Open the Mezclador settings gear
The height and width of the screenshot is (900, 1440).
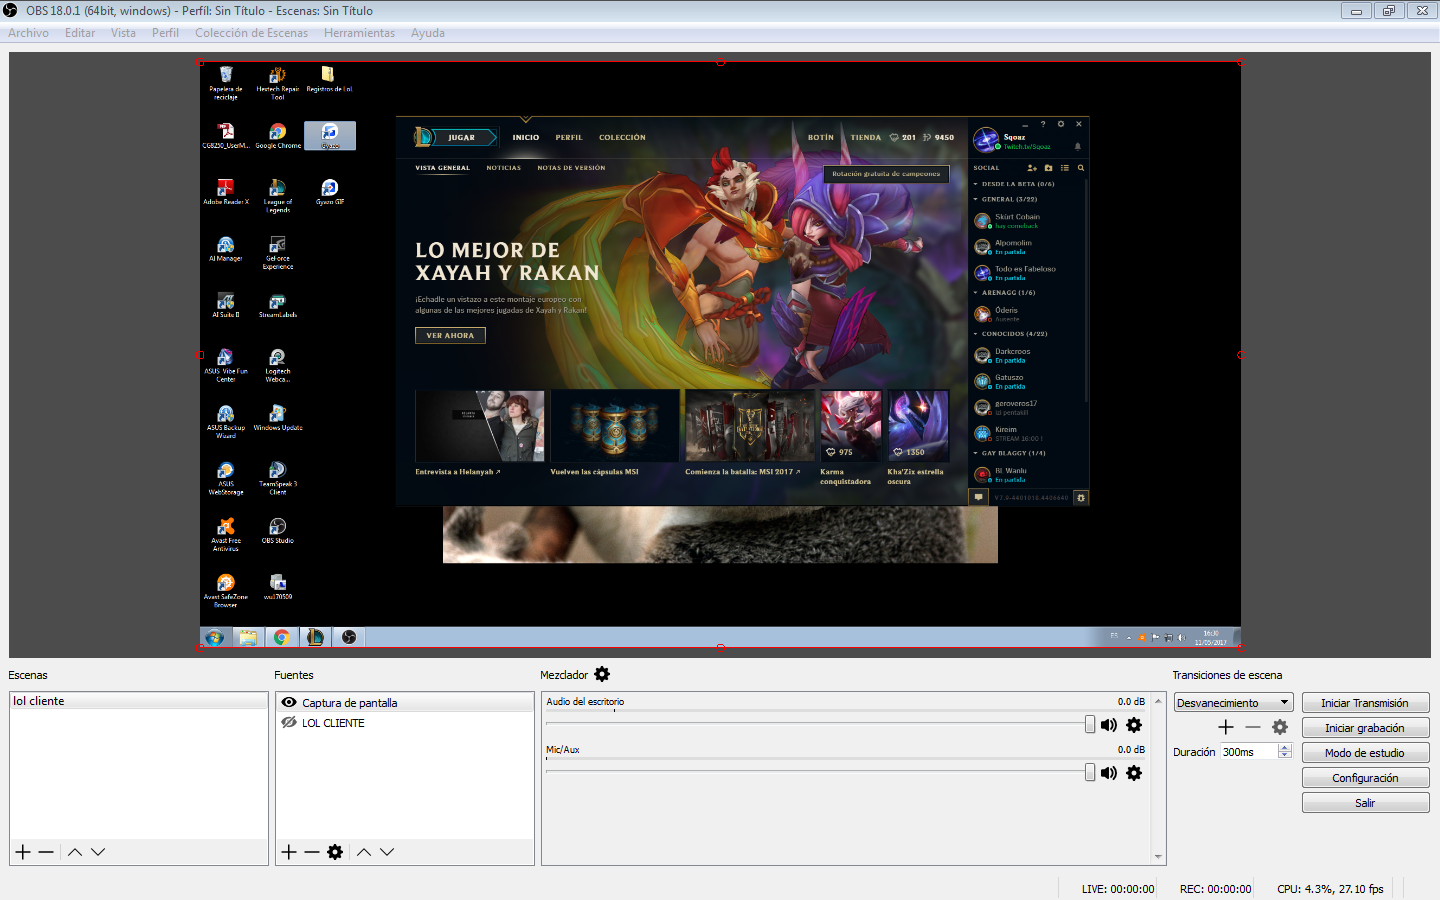[x=602, y=675]
